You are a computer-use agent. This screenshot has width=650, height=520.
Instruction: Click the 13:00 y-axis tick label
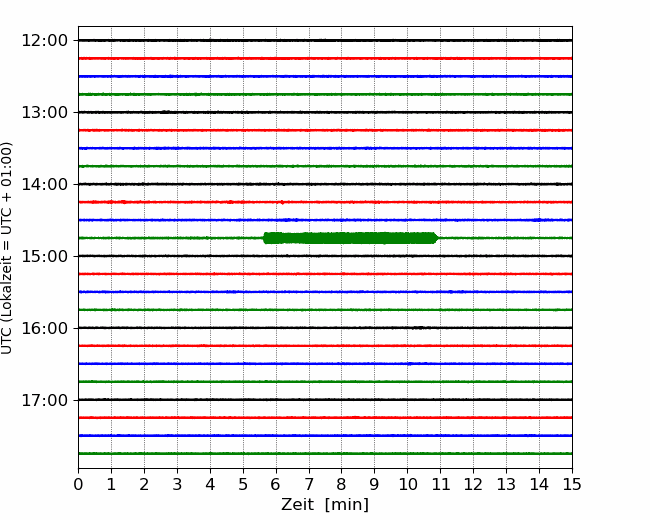(x=44, y=112)
